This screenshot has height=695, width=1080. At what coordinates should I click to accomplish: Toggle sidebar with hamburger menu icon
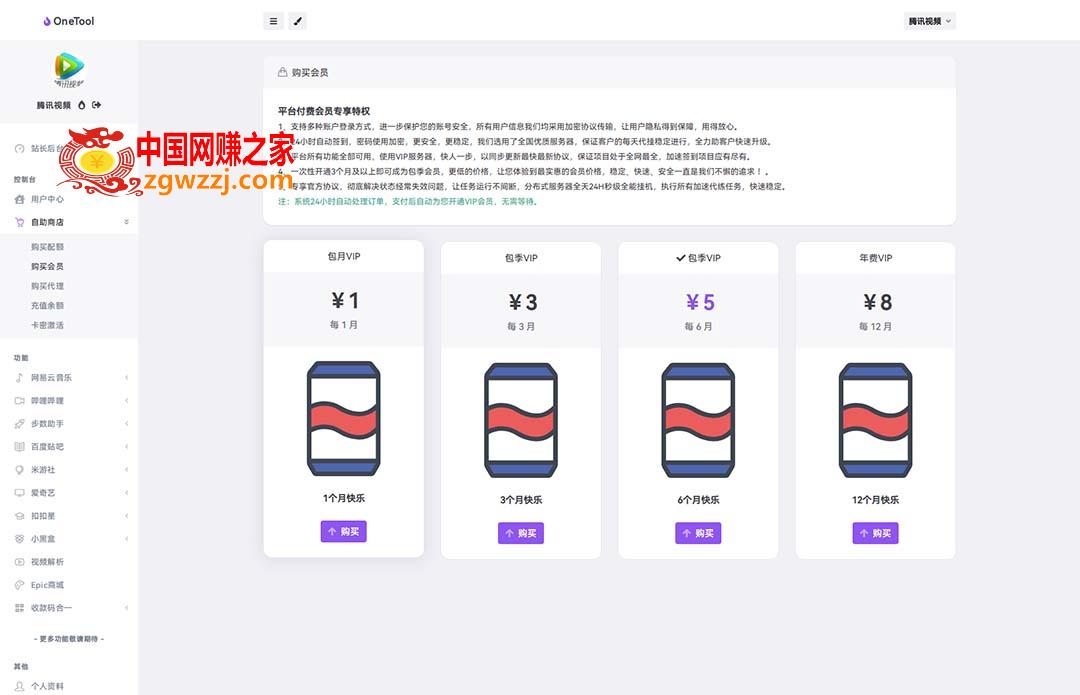(x=273, y=21)
